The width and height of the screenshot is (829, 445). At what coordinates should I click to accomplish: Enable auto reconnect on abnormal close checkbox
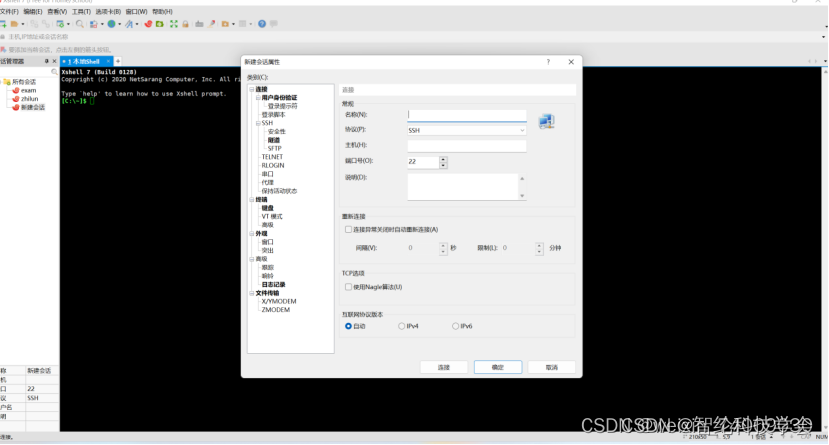348,229
